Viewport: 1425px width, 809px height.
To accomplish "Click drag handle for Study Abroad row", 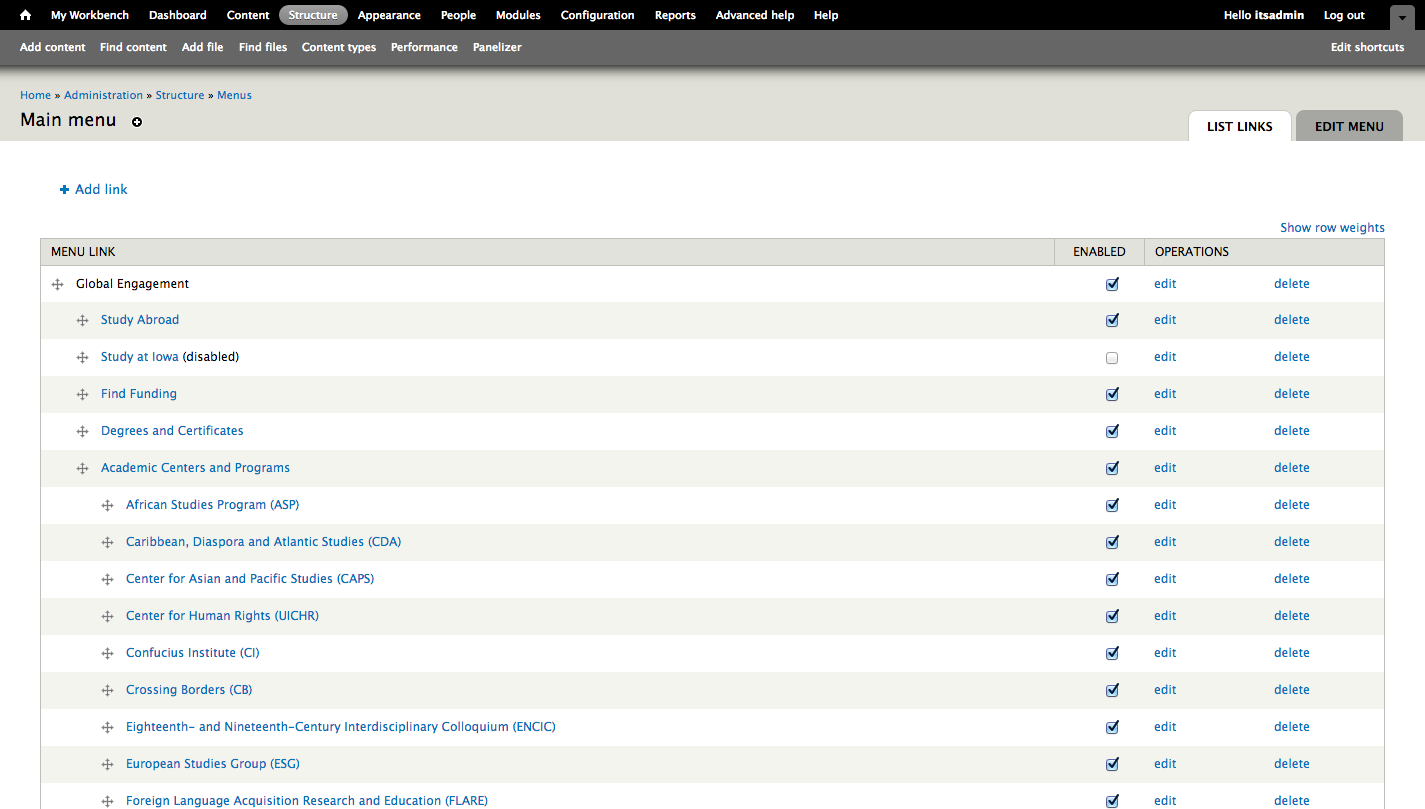I will pyautogui.click(x=82, y=321).
